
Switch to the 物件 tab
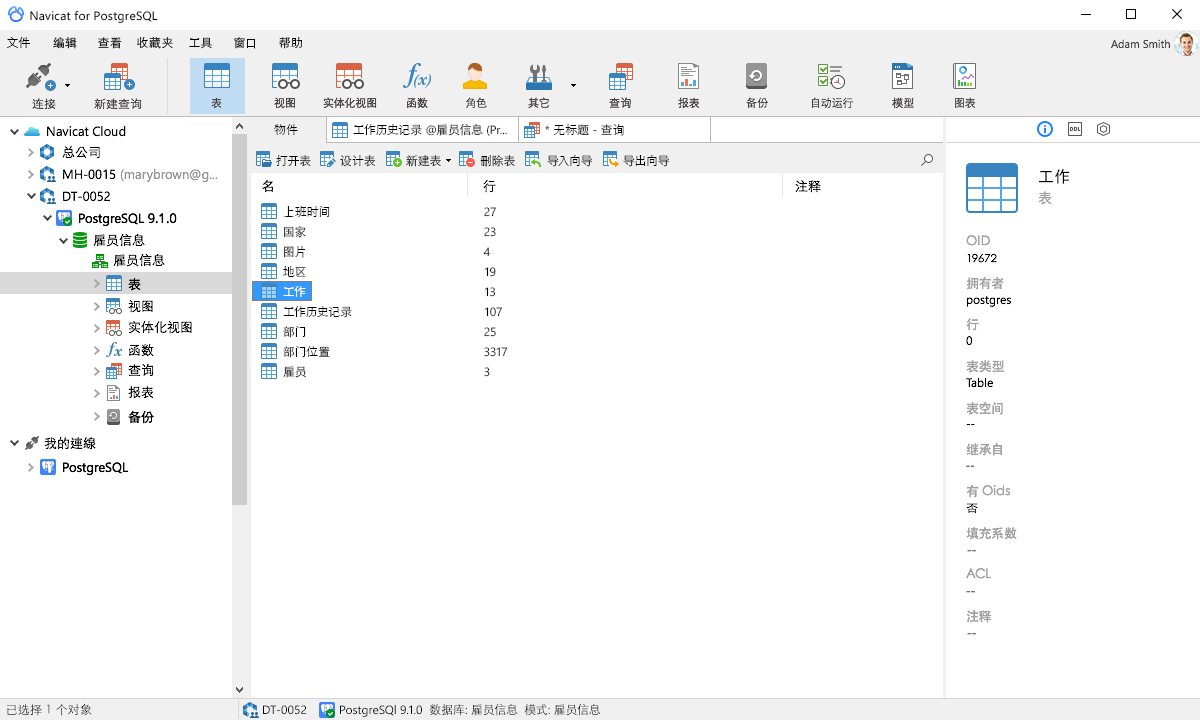click(286, 130)
